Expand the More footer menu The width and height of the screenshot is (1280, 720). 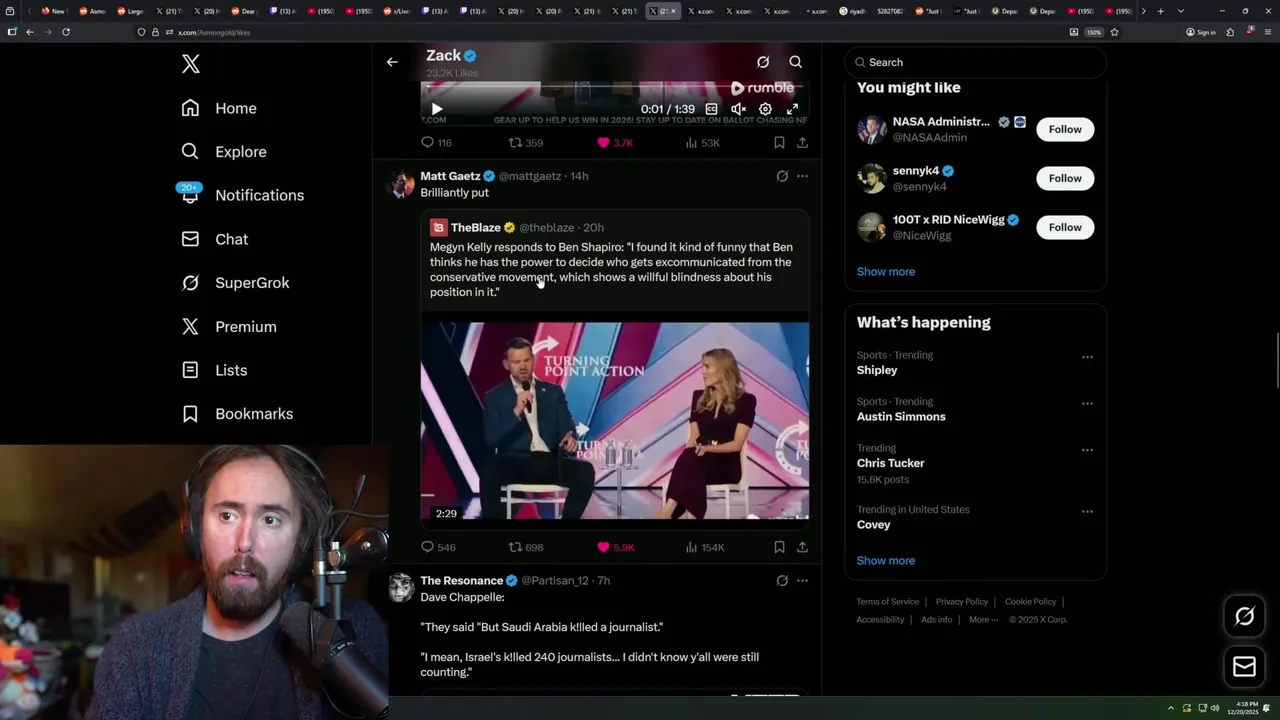click(x=982, y=620)
